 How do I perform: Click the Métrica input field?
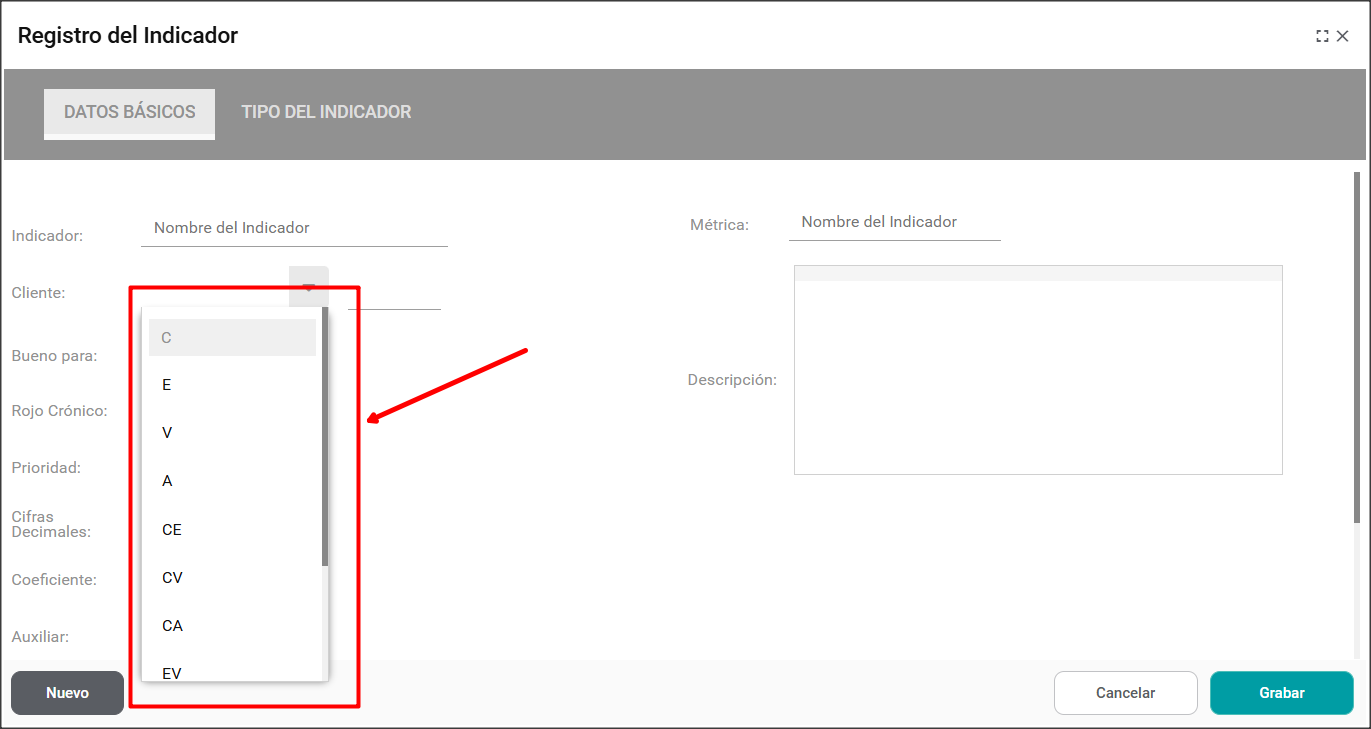[x=894, y=222]
